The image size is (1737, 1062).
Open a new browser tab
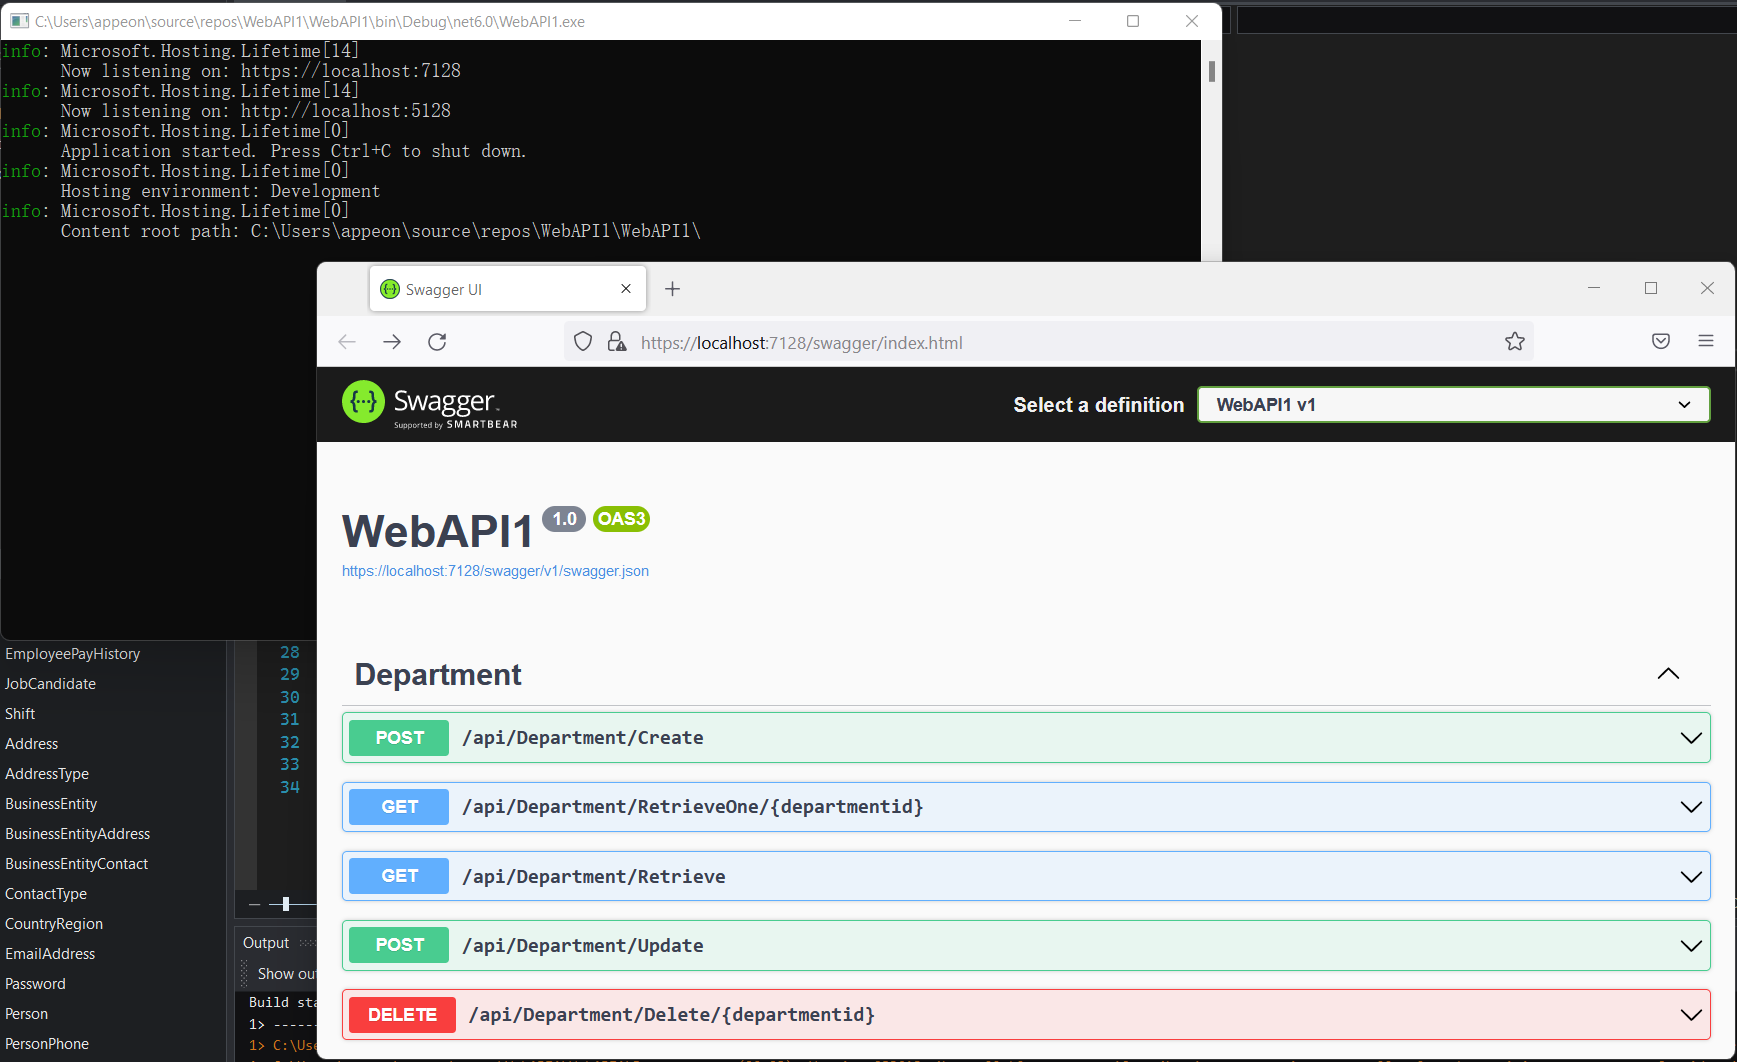tap(673, 289)
